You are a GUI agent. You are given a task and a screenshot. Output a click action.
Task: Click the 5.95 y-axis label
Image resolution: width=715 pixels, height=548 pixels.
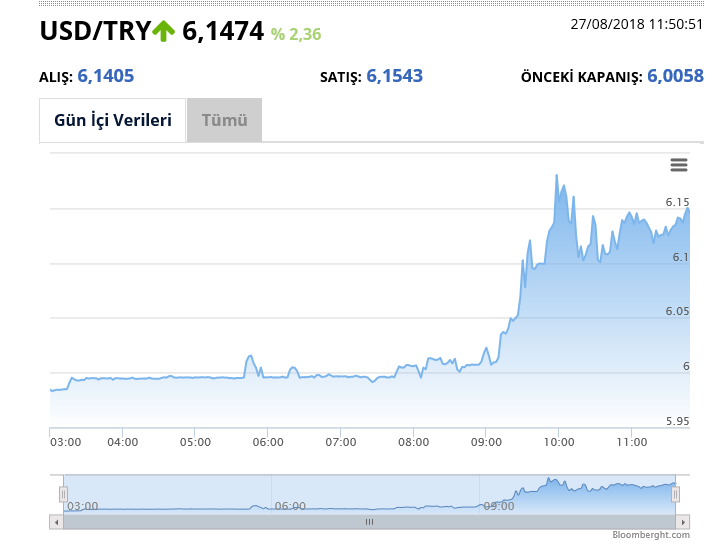tap(677, 421)
